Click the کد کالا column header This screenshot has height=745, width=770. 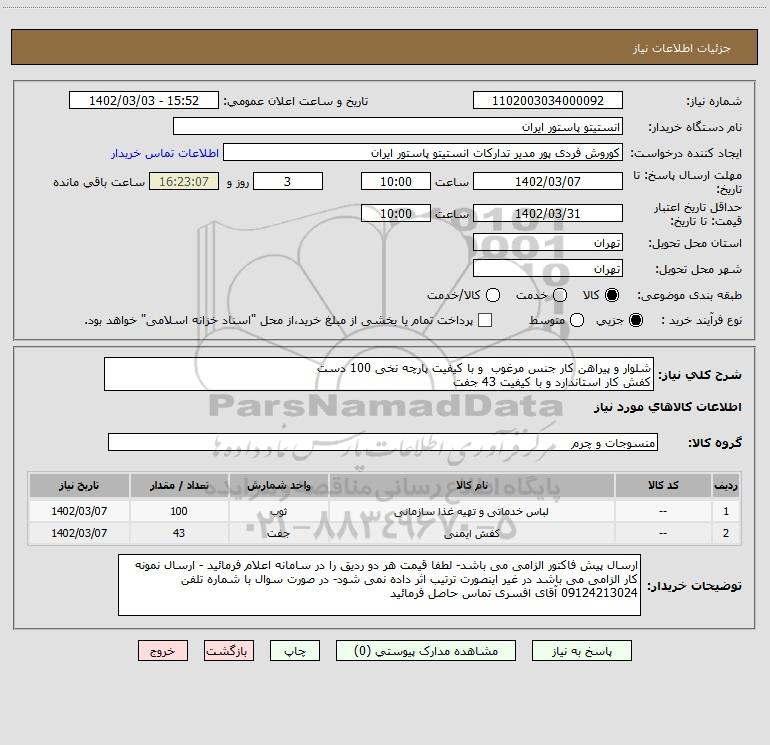coord(663,485)
